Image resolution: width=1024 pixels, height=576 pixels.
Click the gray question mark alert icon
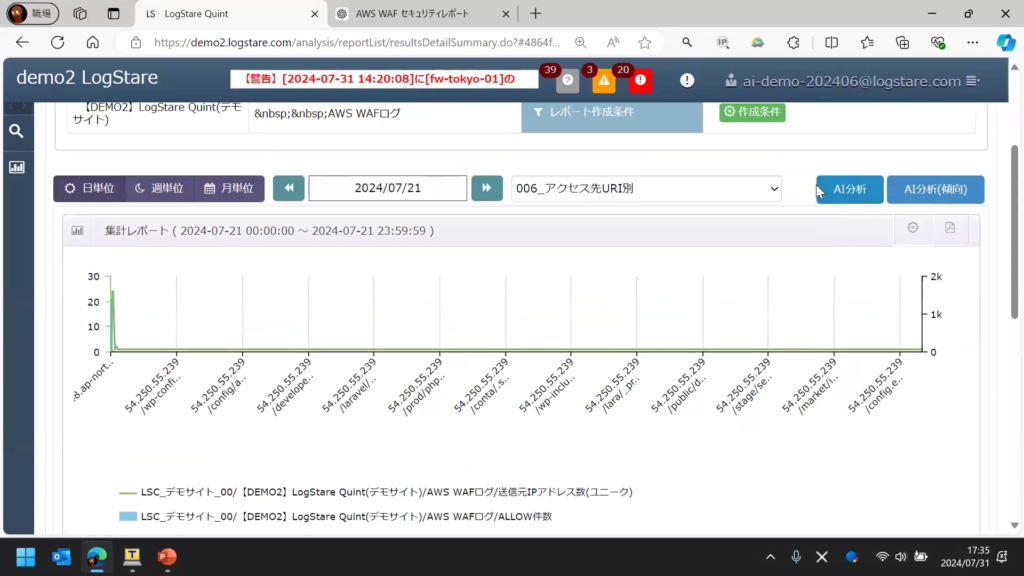(568, 81)
